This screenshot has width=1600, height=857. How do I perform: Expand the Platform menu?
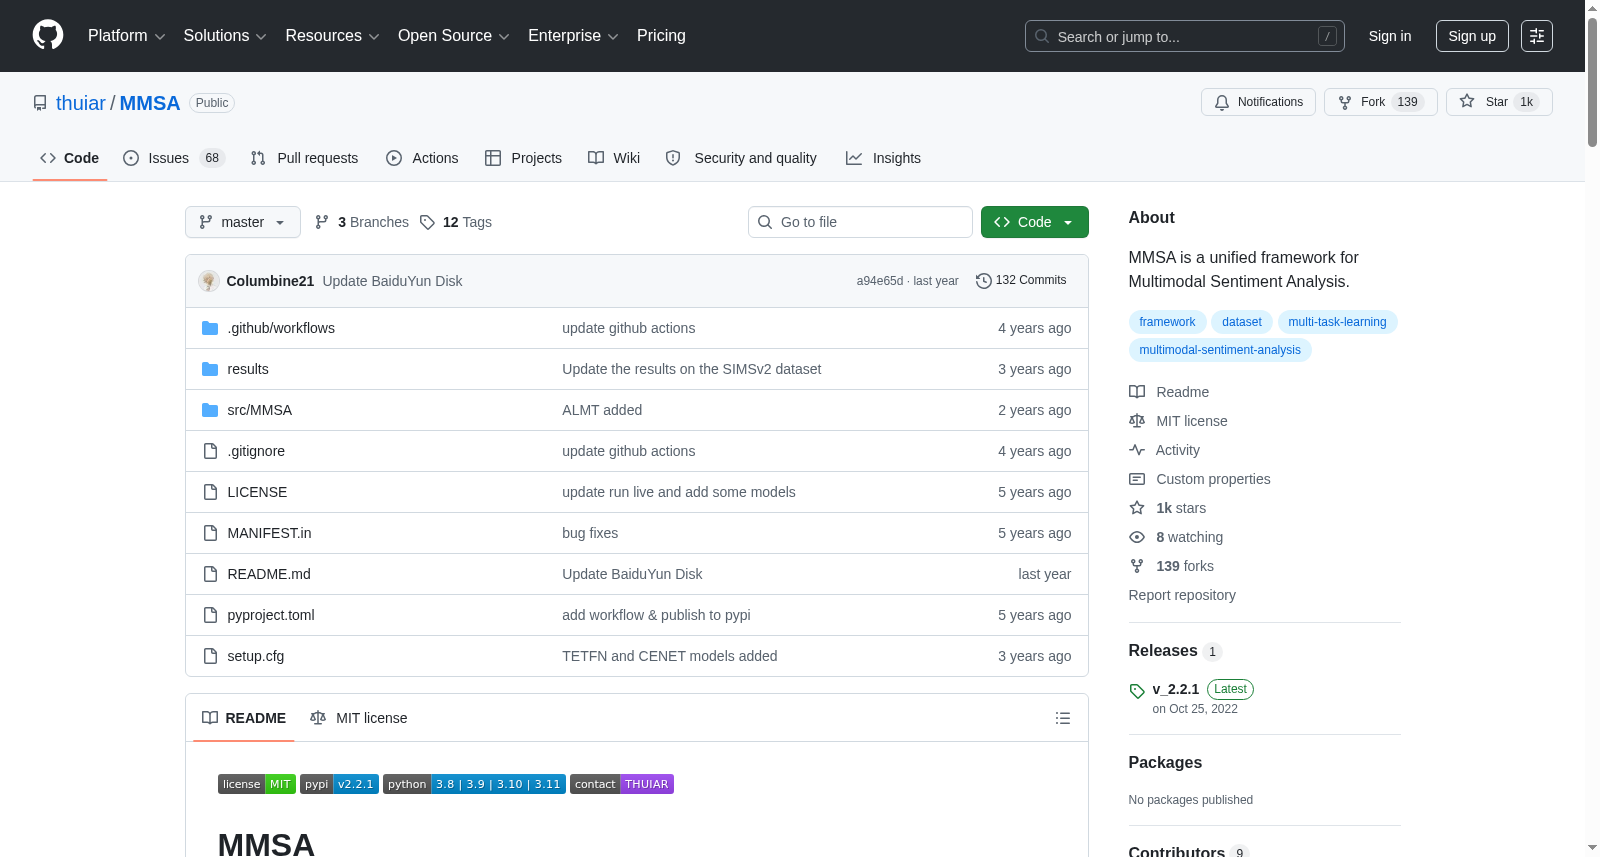pos(127,36)
